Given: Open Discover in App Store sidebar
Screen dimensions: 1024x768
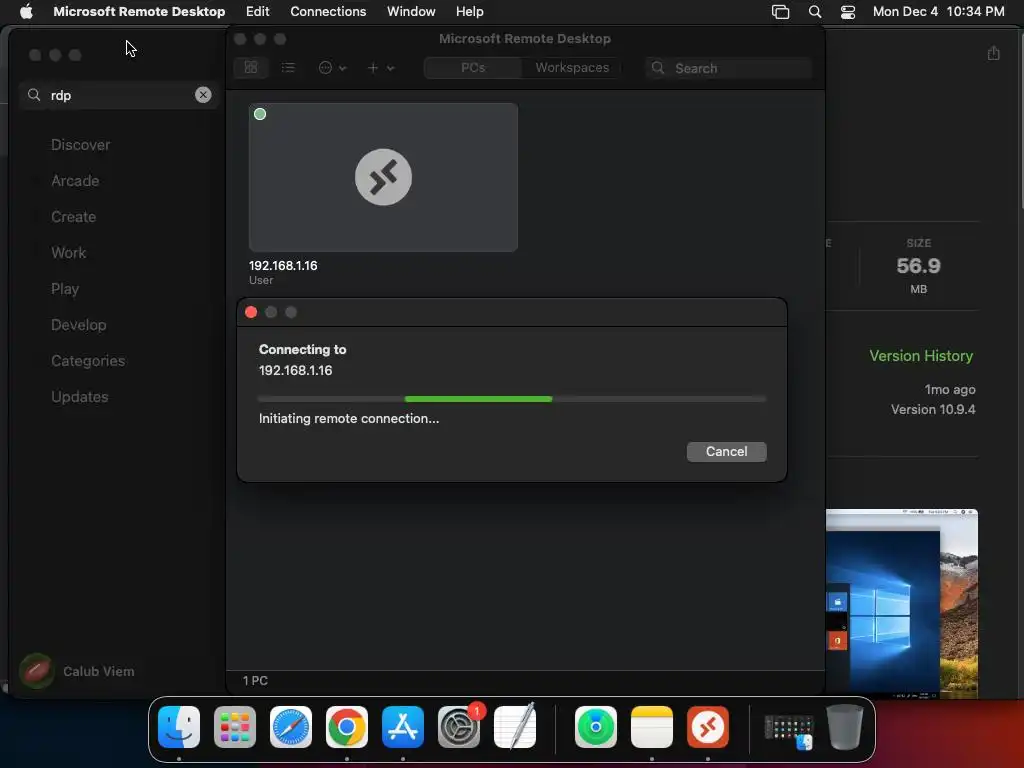Looking at the screenshot, I should (80, 144).
